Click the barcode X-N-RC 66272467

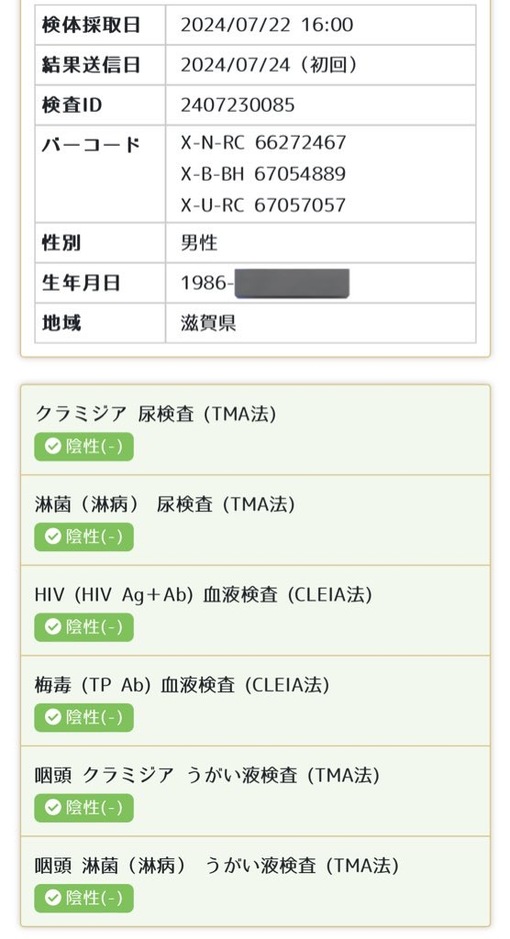263,143
